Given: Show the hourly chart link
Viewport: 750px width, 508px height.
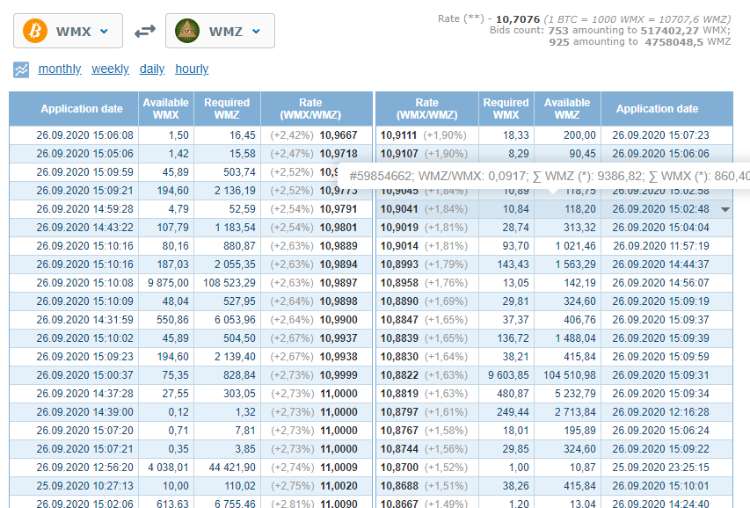Looking at the screenshot, I should [x=192, y=69].
